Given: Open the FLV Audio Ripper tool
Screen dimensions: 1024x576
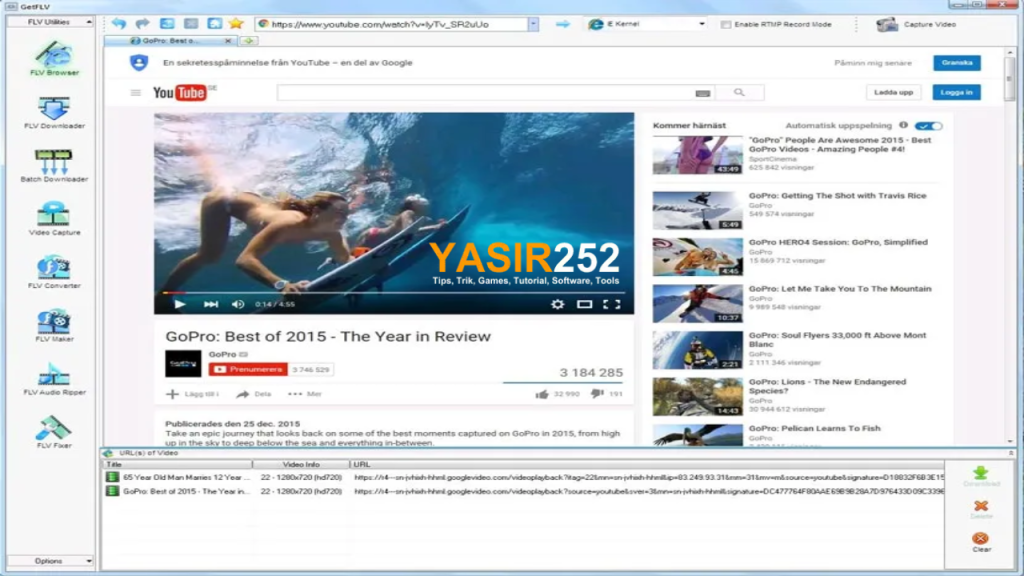Looking at the screenshot, I should click(x=54, y=379).
